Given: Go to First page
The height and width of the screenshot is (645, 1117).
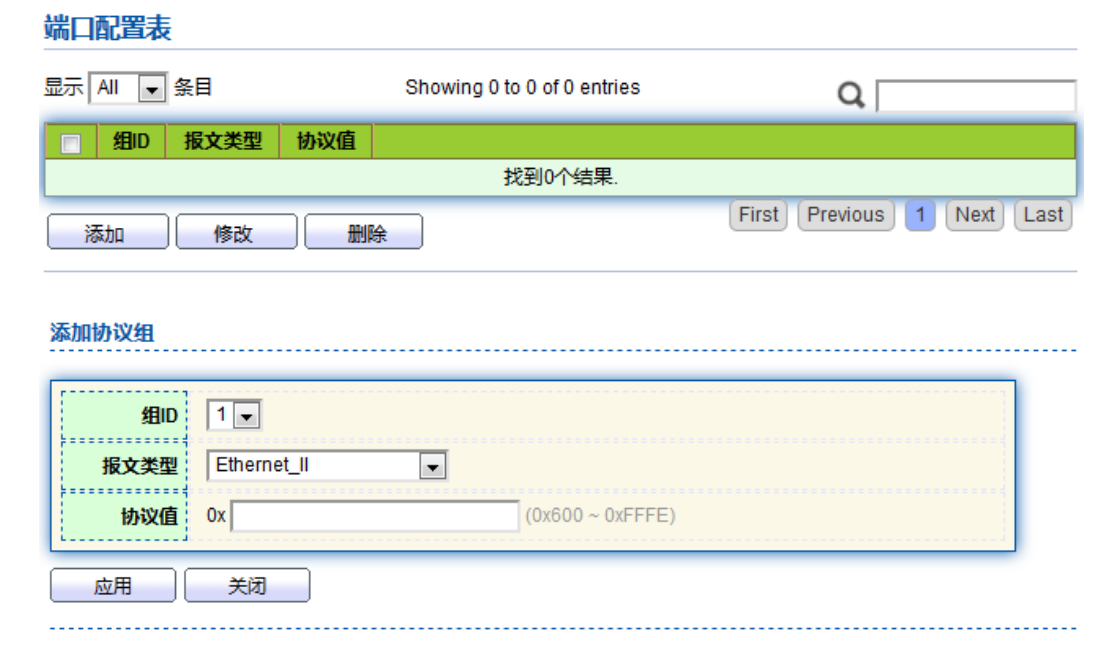Looking at the screenshot, I should tap(758, 215).
